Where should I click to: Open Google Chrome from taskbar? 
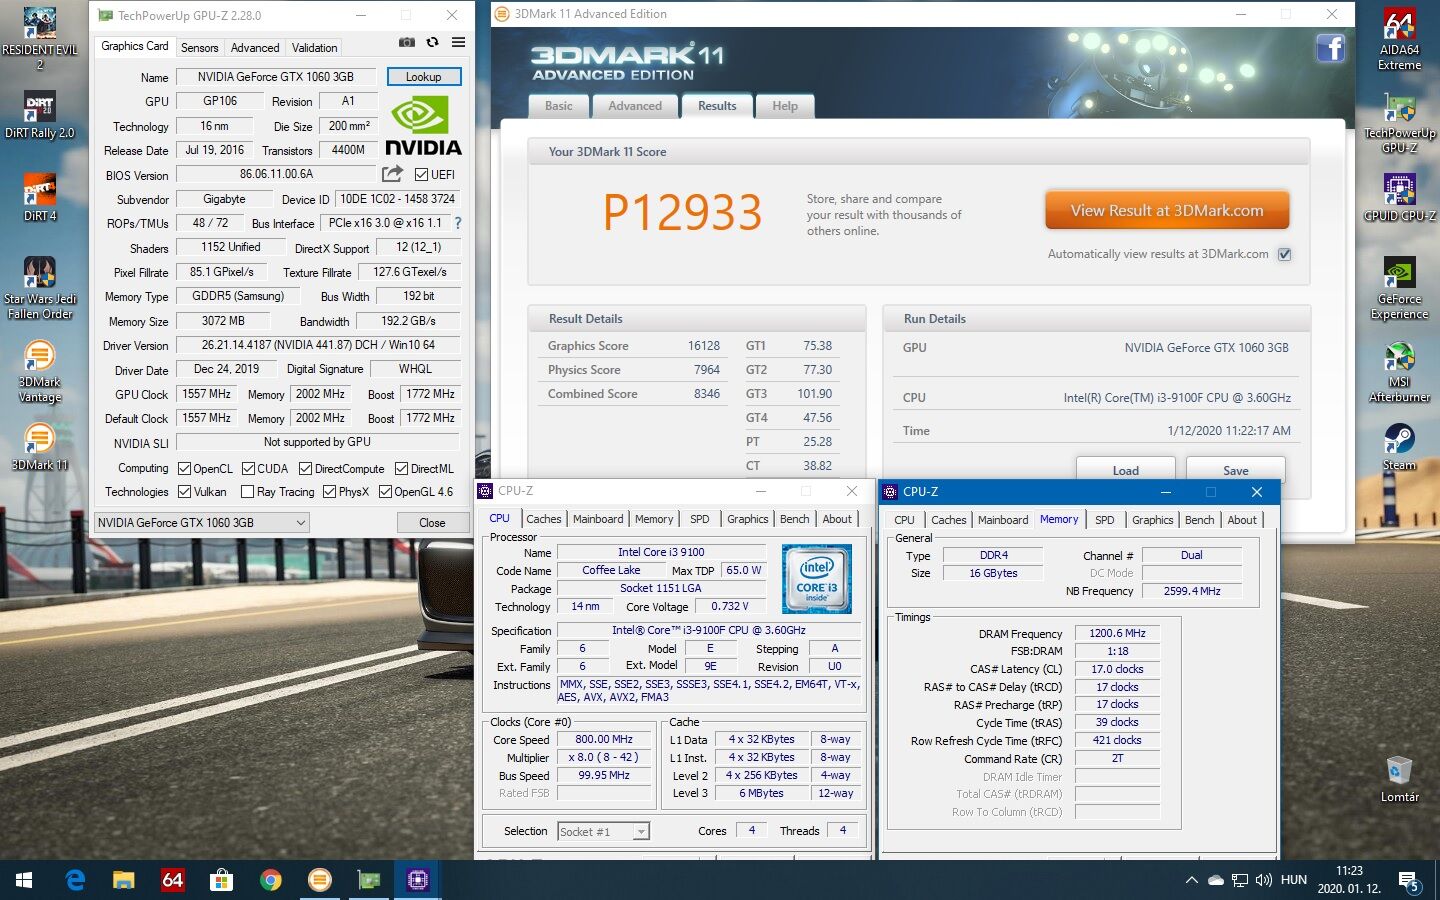pyautogui.click(x=270, y=880)
